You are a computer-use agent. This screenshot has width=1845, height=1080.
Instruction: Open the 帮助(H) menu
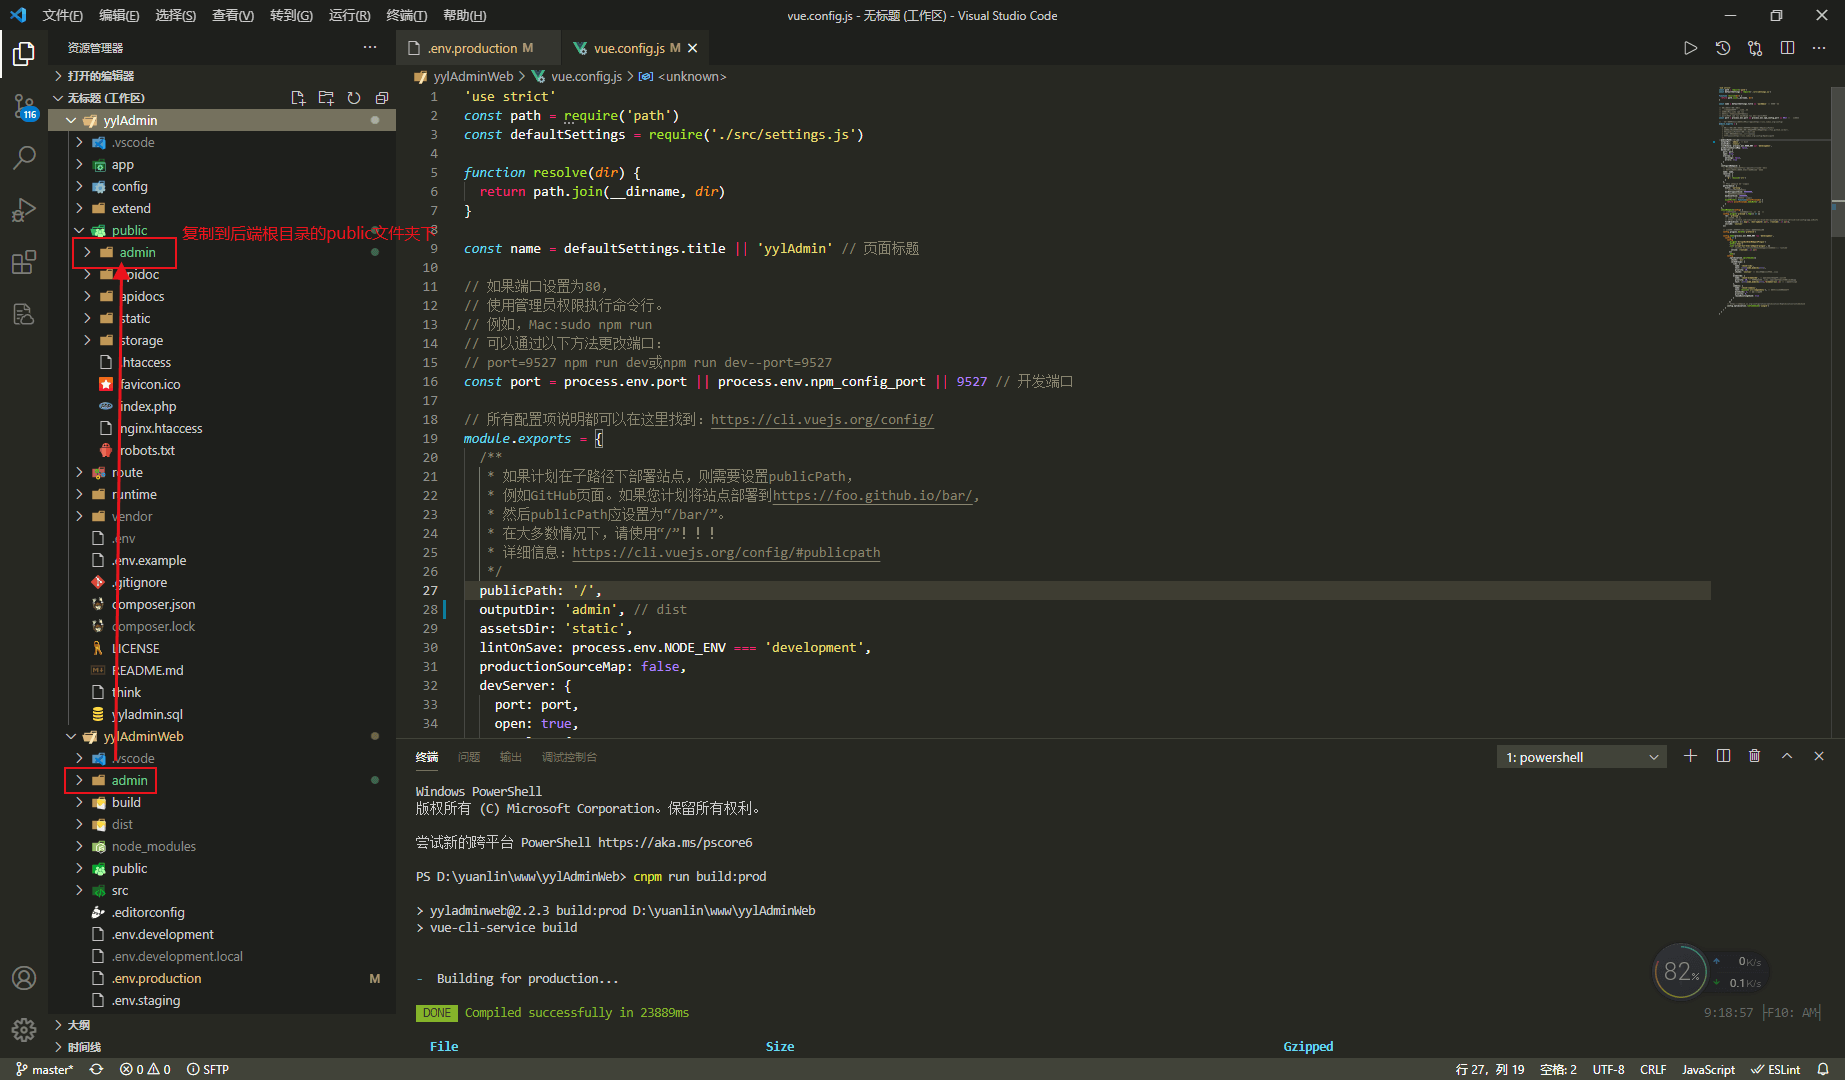(x=464, y=15)
